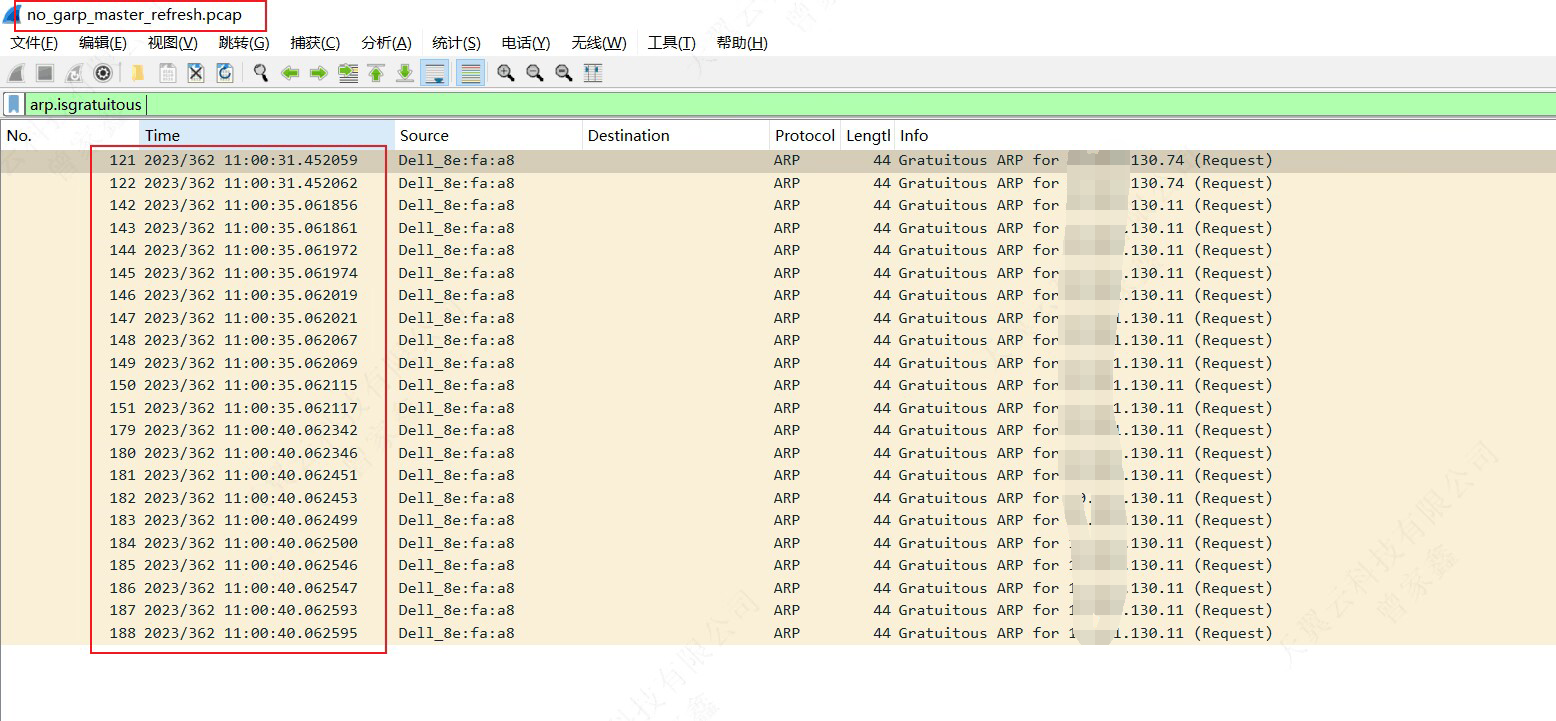Open the 分析(A) menu
The height and width of the screenshot is (721, 1556).
coord(386,43)
